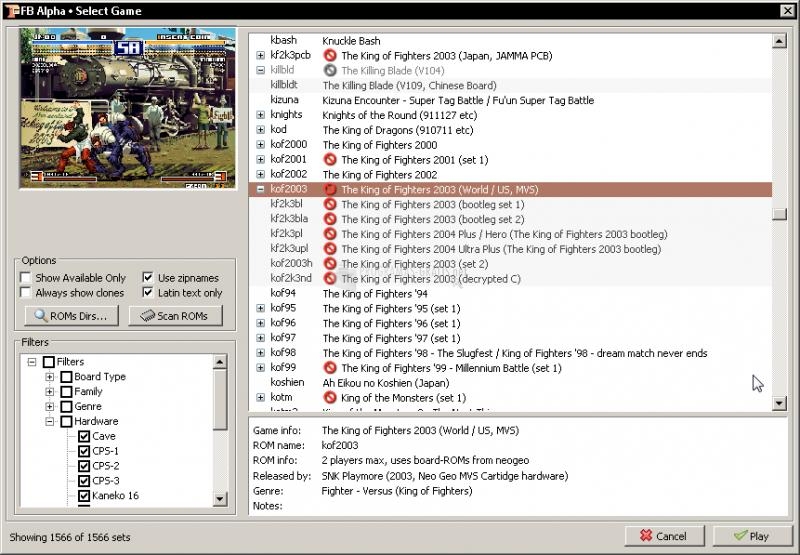Open ROMs Dirs settings
This screenshot has width=800, height=555.
point(71,316)
